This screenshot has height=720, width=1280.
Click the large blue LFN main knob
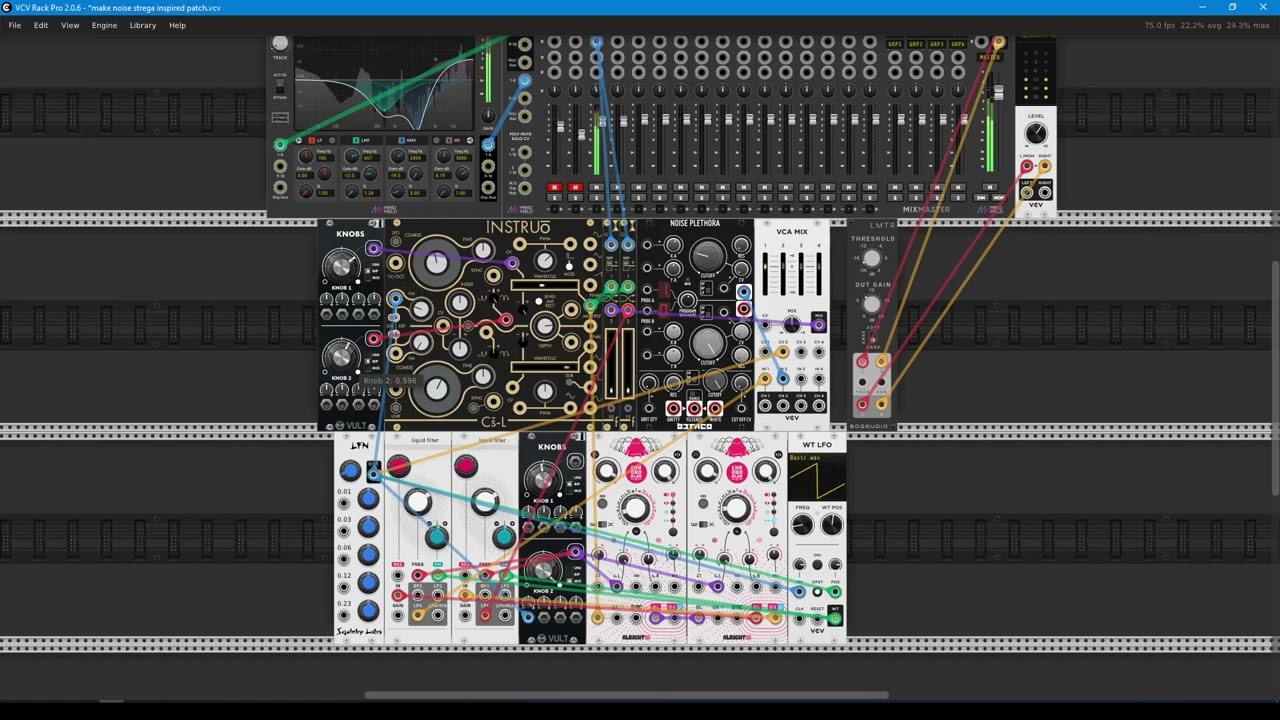(350, 470)
